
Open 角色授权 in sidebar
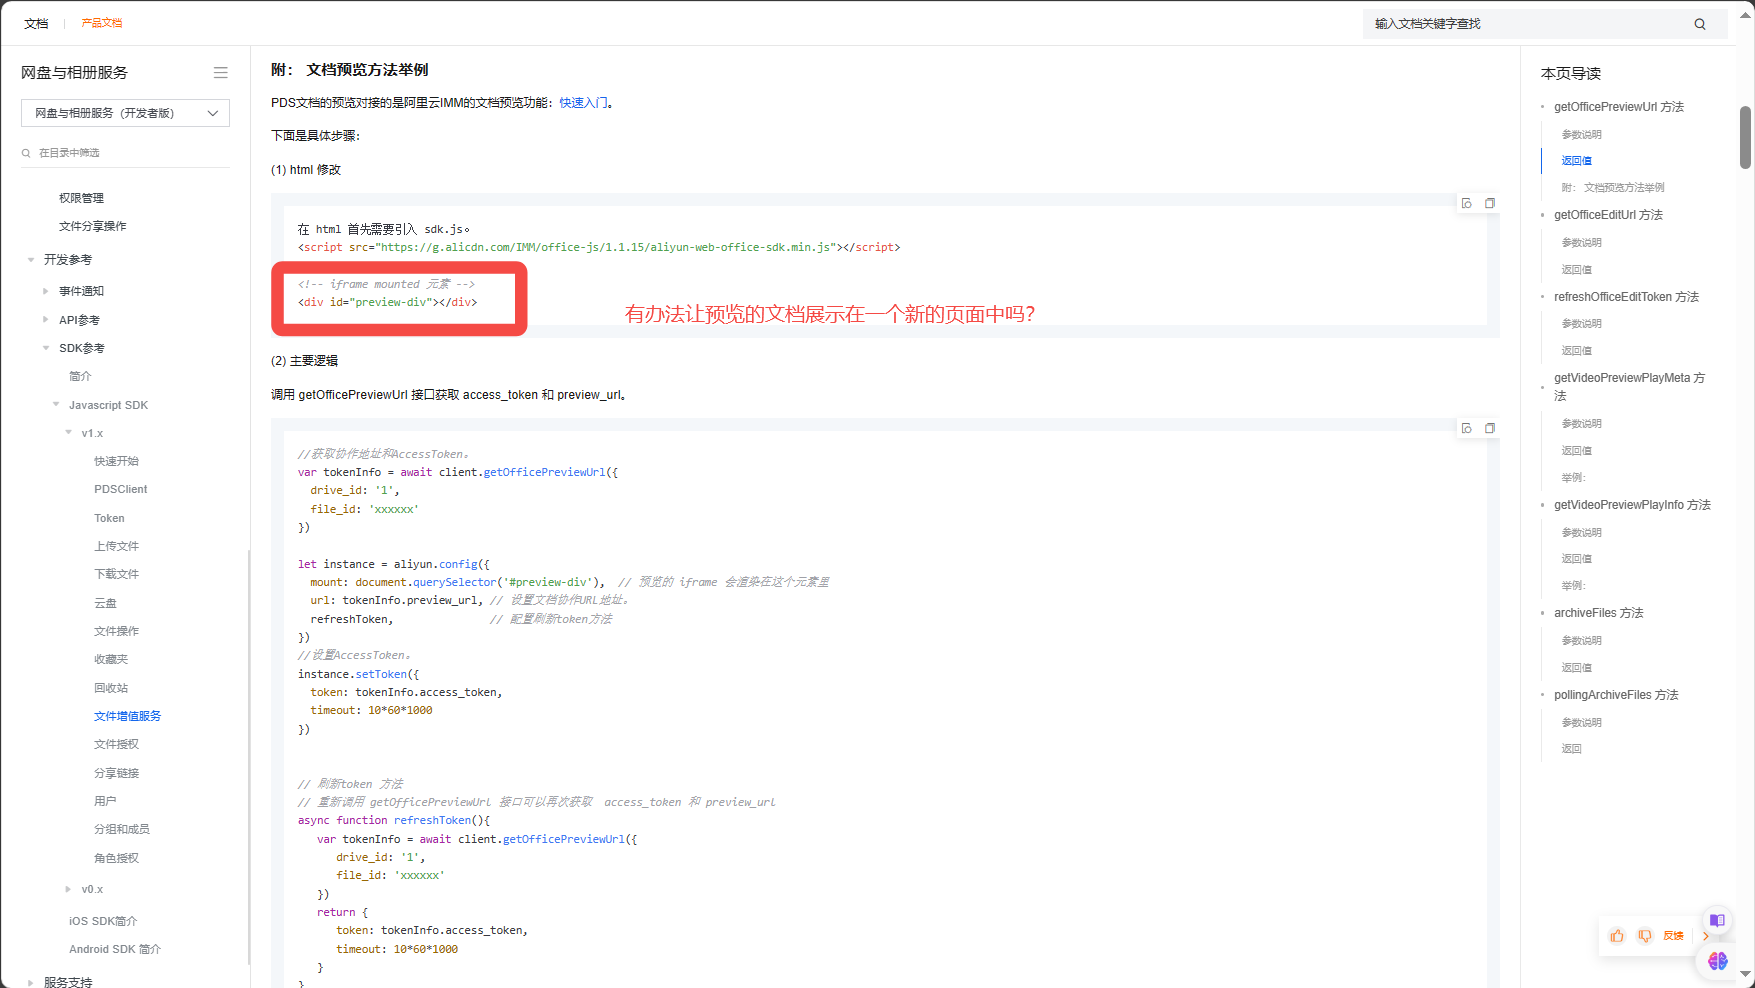[x=116, y=858]
